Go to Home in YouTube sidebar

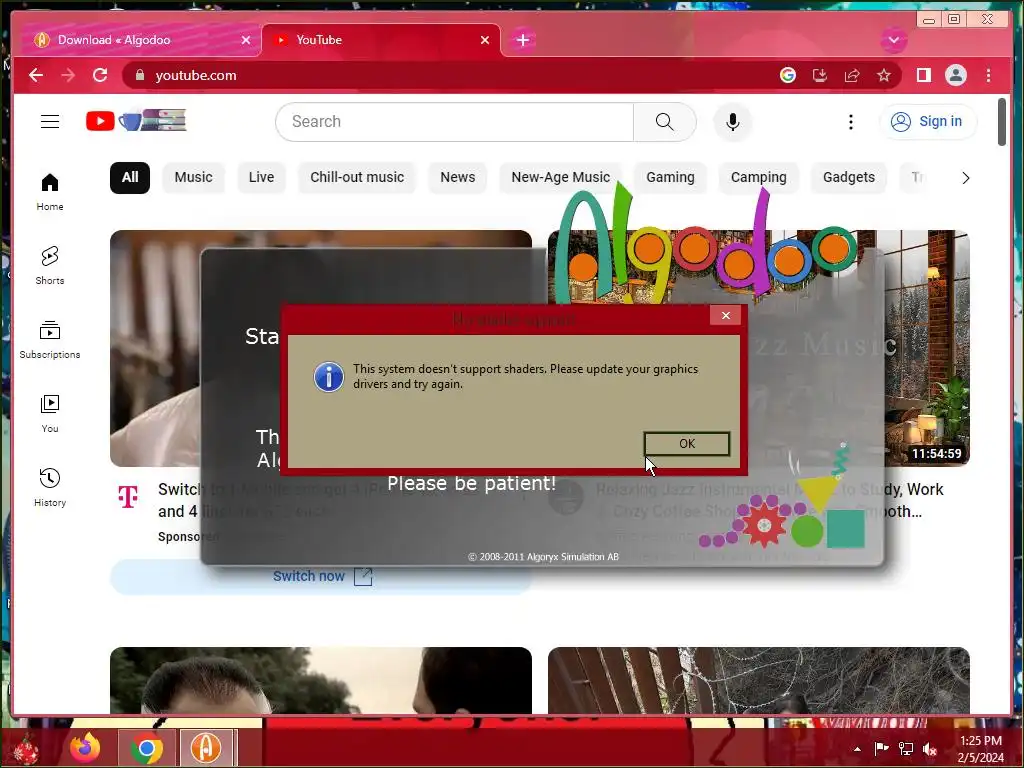(50, 192)
